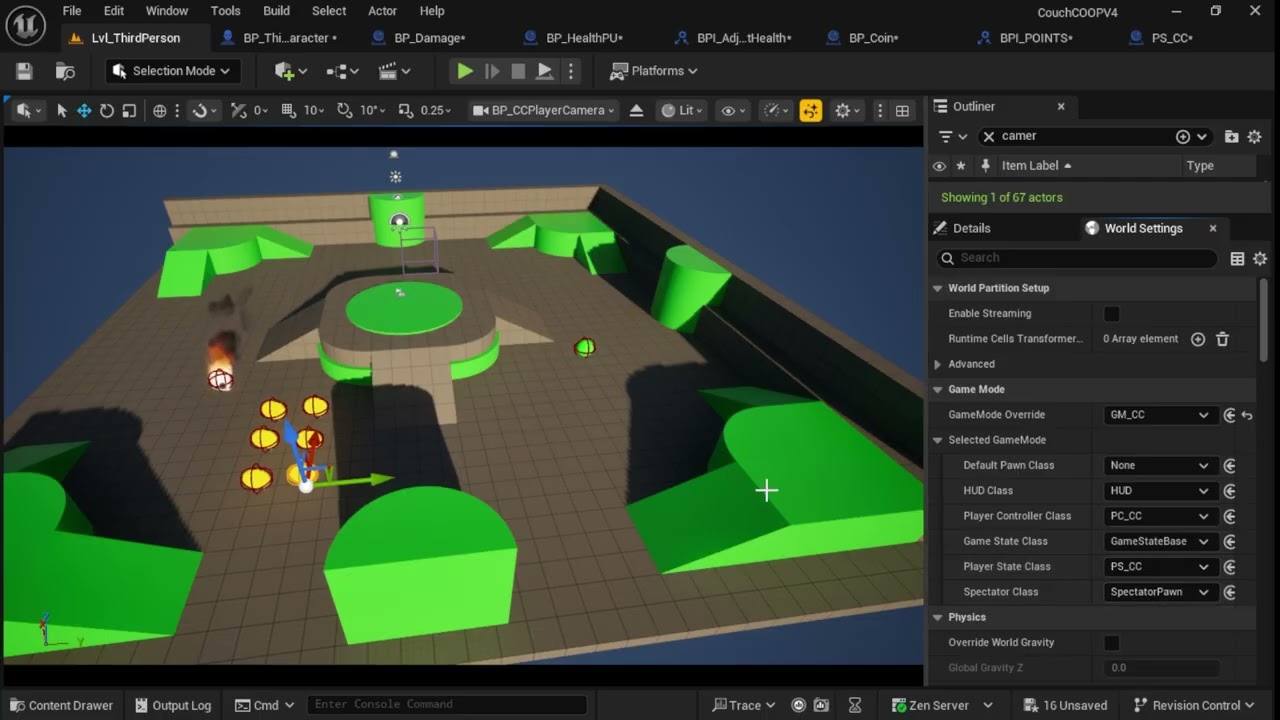The width and height of the screenshot is (1280, 720).
Task: Click the Eject camera pilot icon
Action: [x=636, y=111]
